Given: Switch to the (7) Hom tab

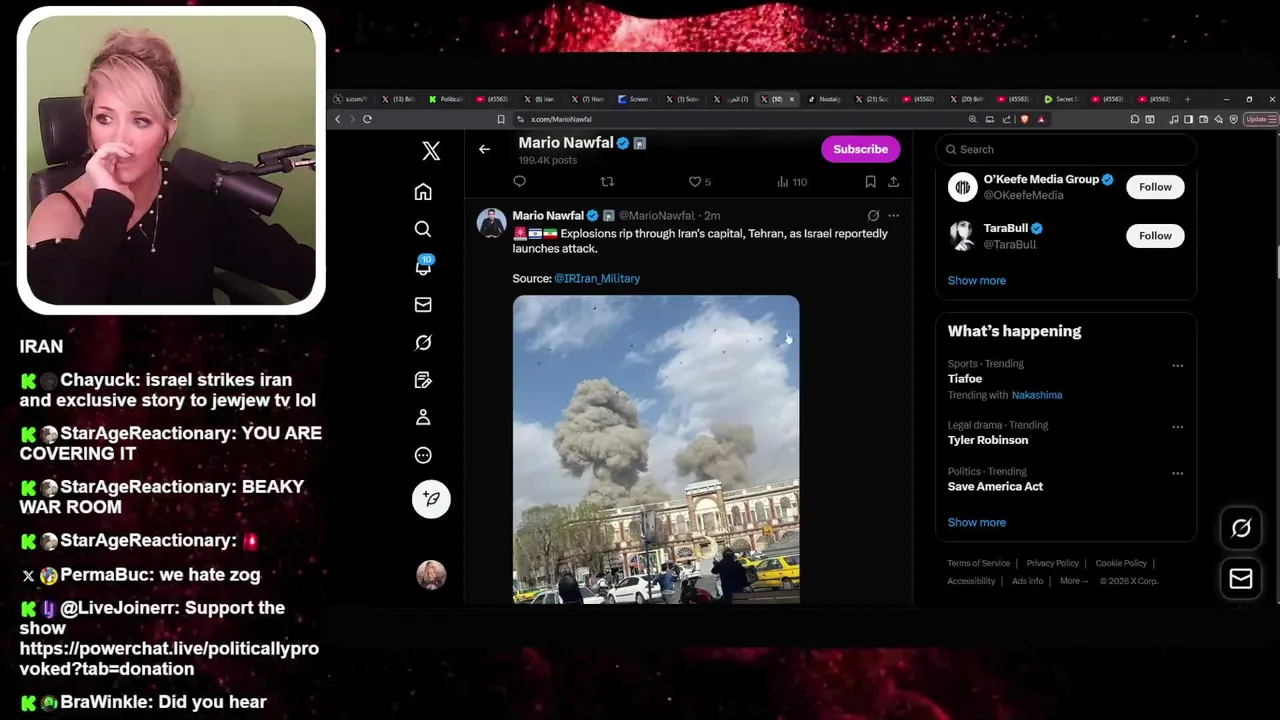Looking at the screenshot, I should click(589, 99).
